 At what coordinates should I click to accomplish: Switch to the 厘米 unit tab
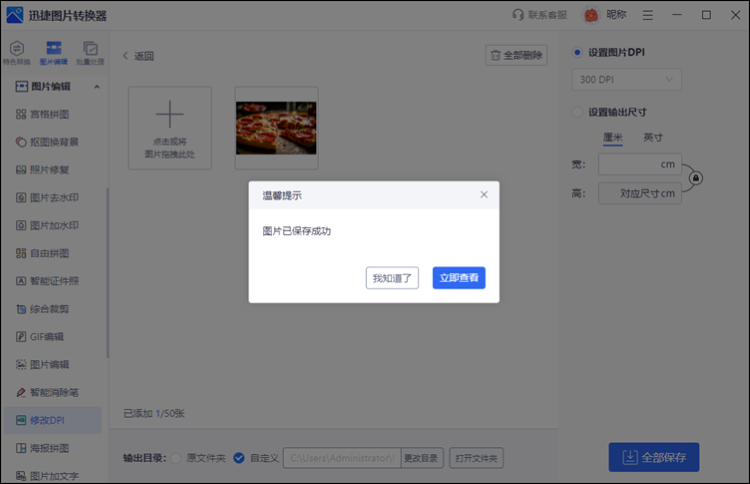(613, 138)
